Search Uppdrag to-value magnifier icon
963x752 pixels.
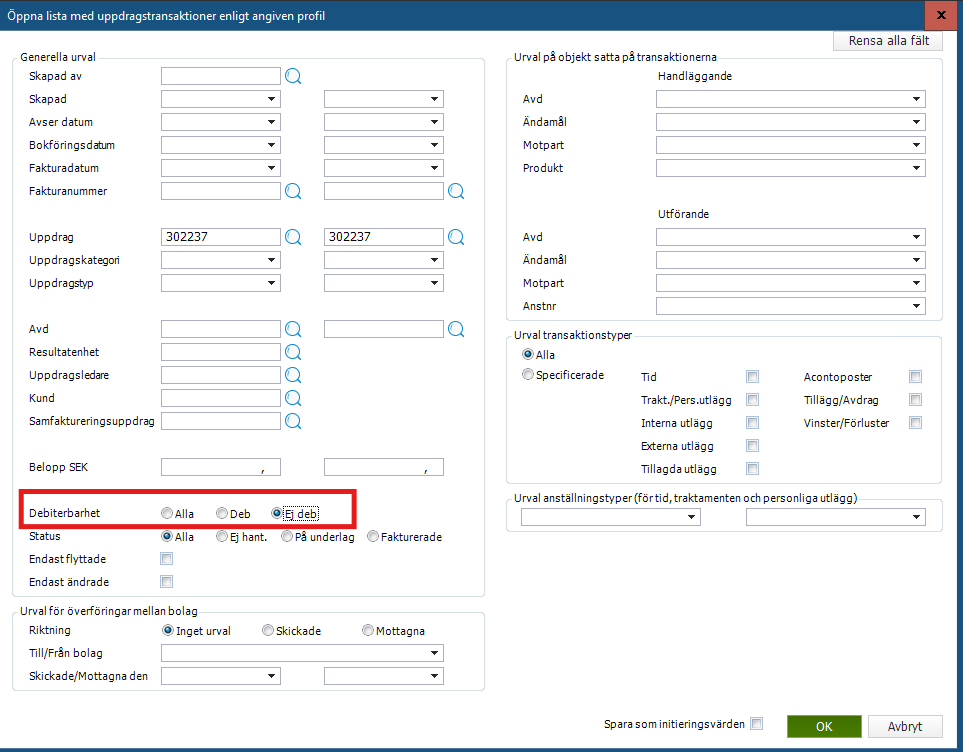click(456, 237)
